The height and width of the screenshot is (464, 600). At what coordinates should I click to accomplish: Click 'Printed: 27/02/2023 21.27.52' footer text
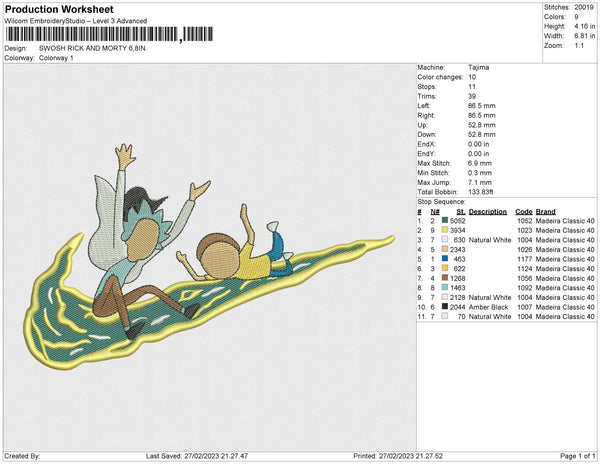(x=398, y=456)
